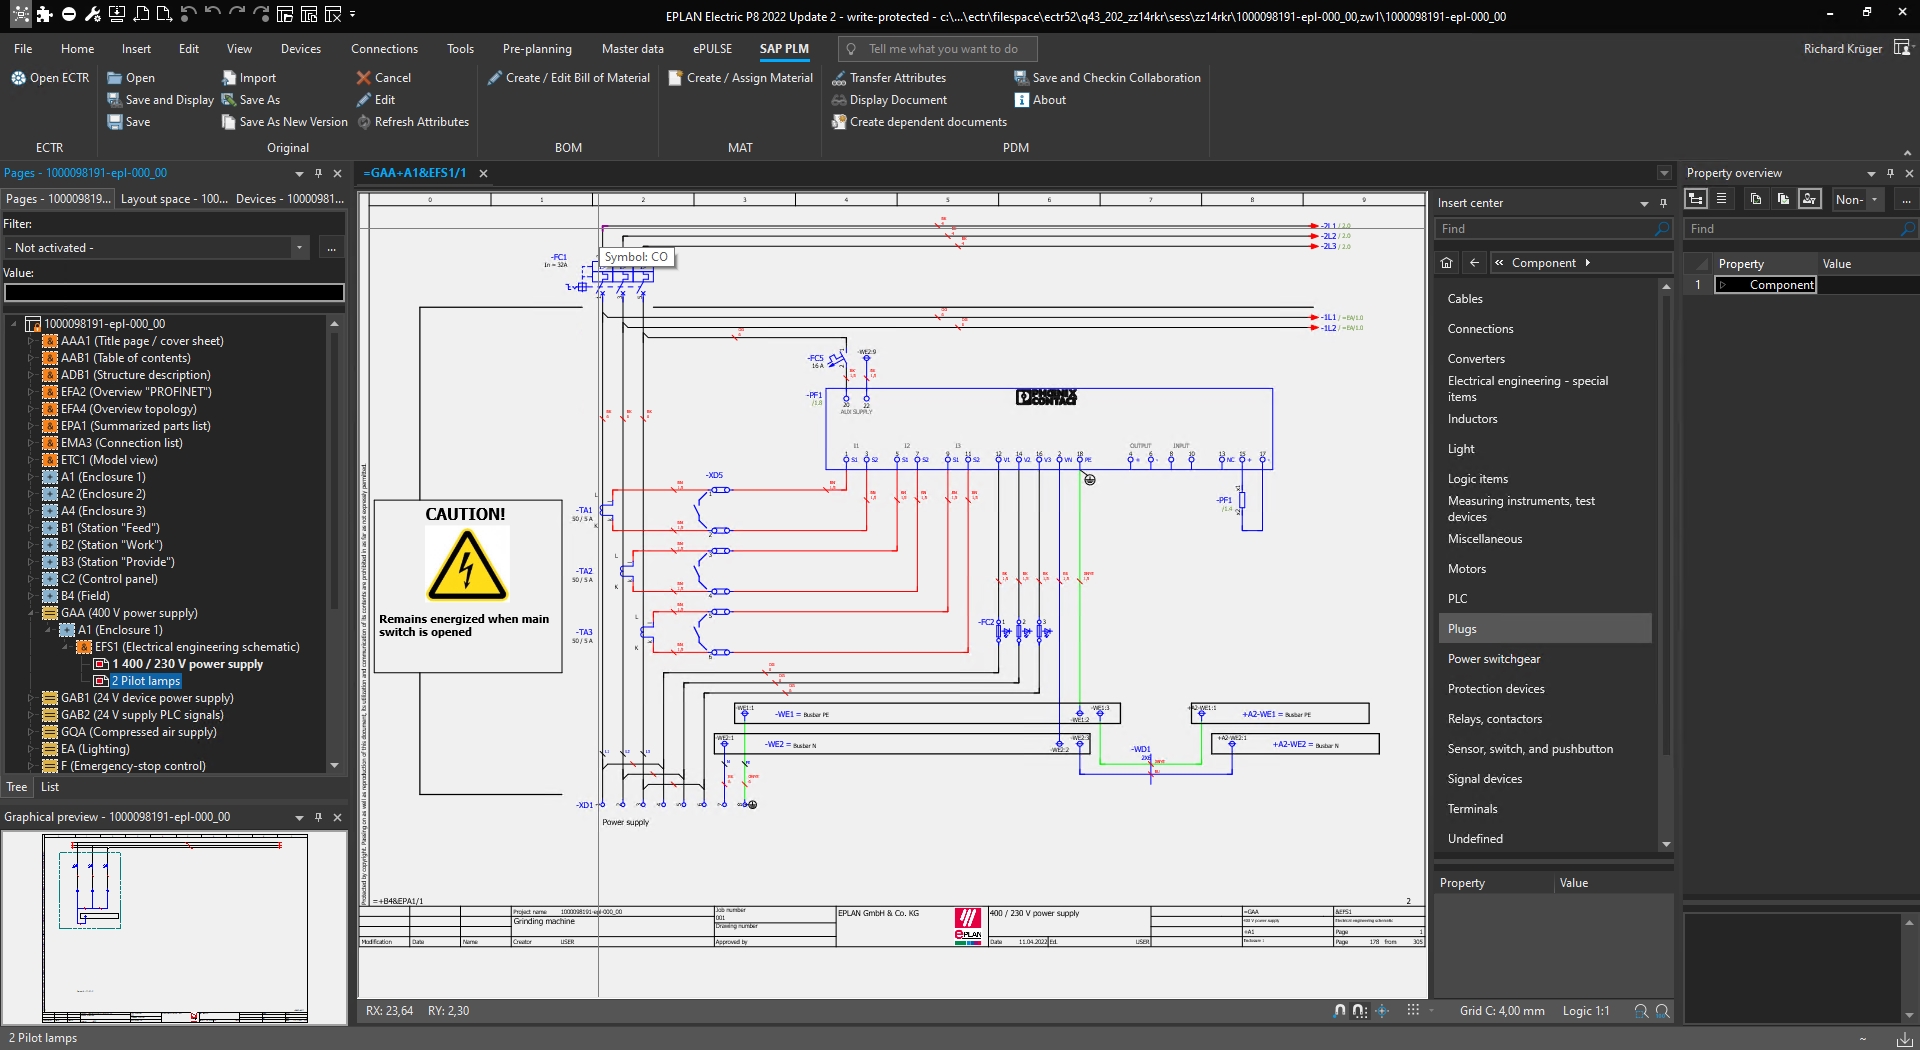Switch to the Master data menu

tap(633, 48)
